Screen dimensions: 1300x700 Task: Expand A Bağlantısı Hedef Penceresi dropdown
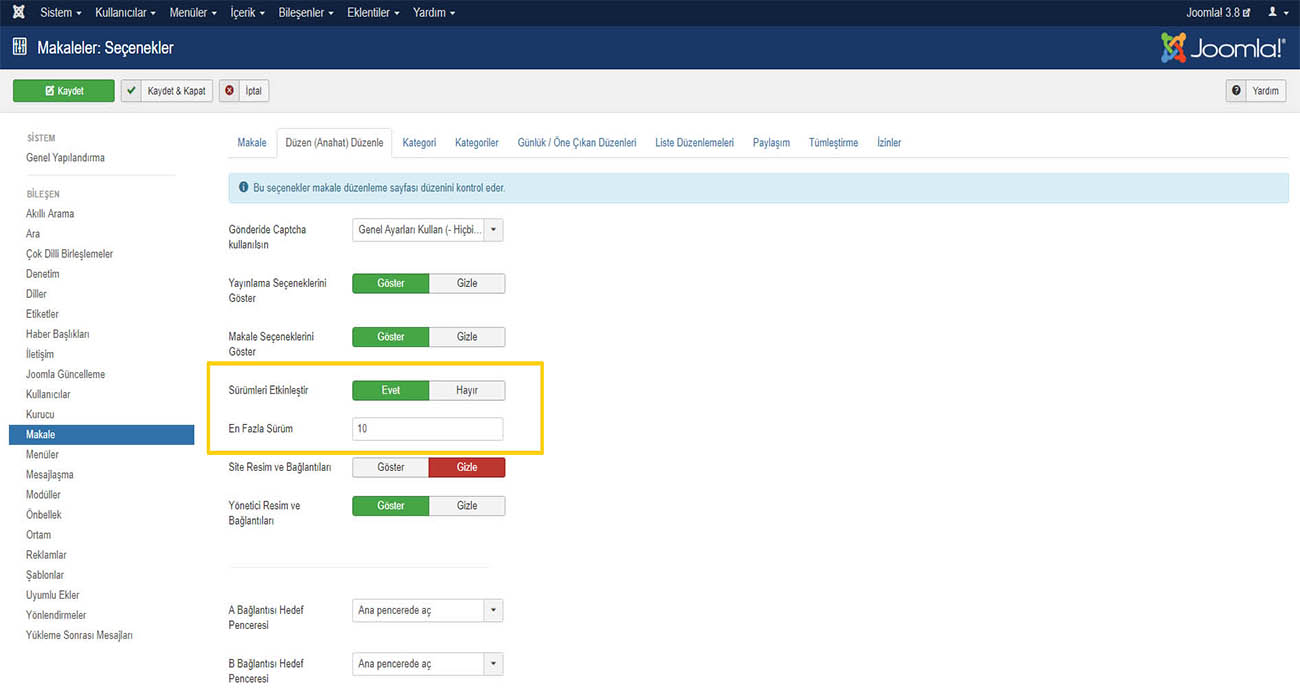pyautogui.click(x=428, y=610)
